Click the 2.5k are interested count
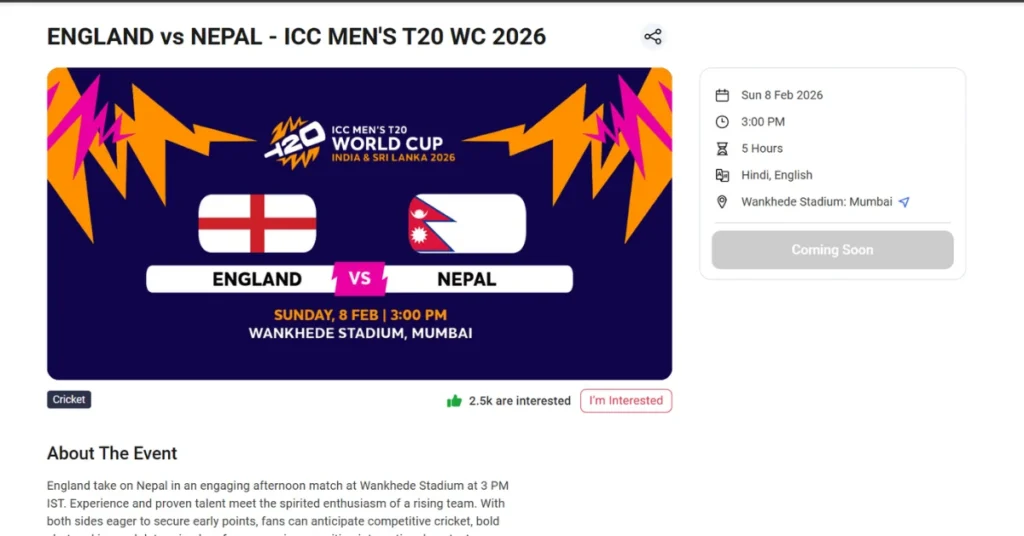This screenshot has width=1024, height=536. pyautogui.click(x=519, y=401)
